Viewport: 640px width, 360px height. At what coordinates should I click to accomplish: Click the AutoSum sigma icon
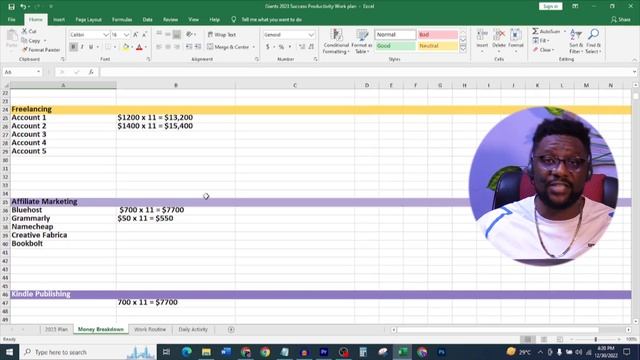pos(535,31)
